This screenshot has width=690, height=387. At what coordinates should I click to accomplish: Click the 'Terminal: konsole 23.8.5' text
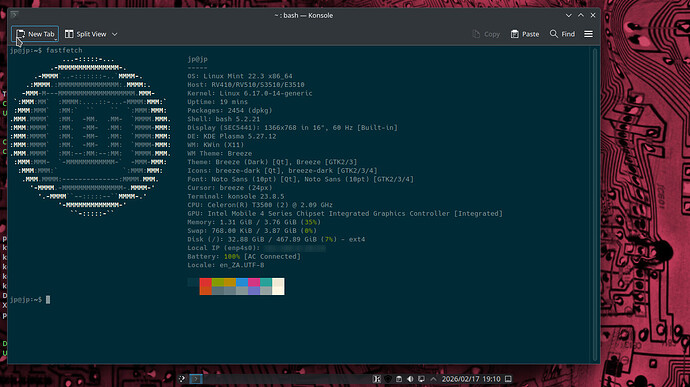236,196
